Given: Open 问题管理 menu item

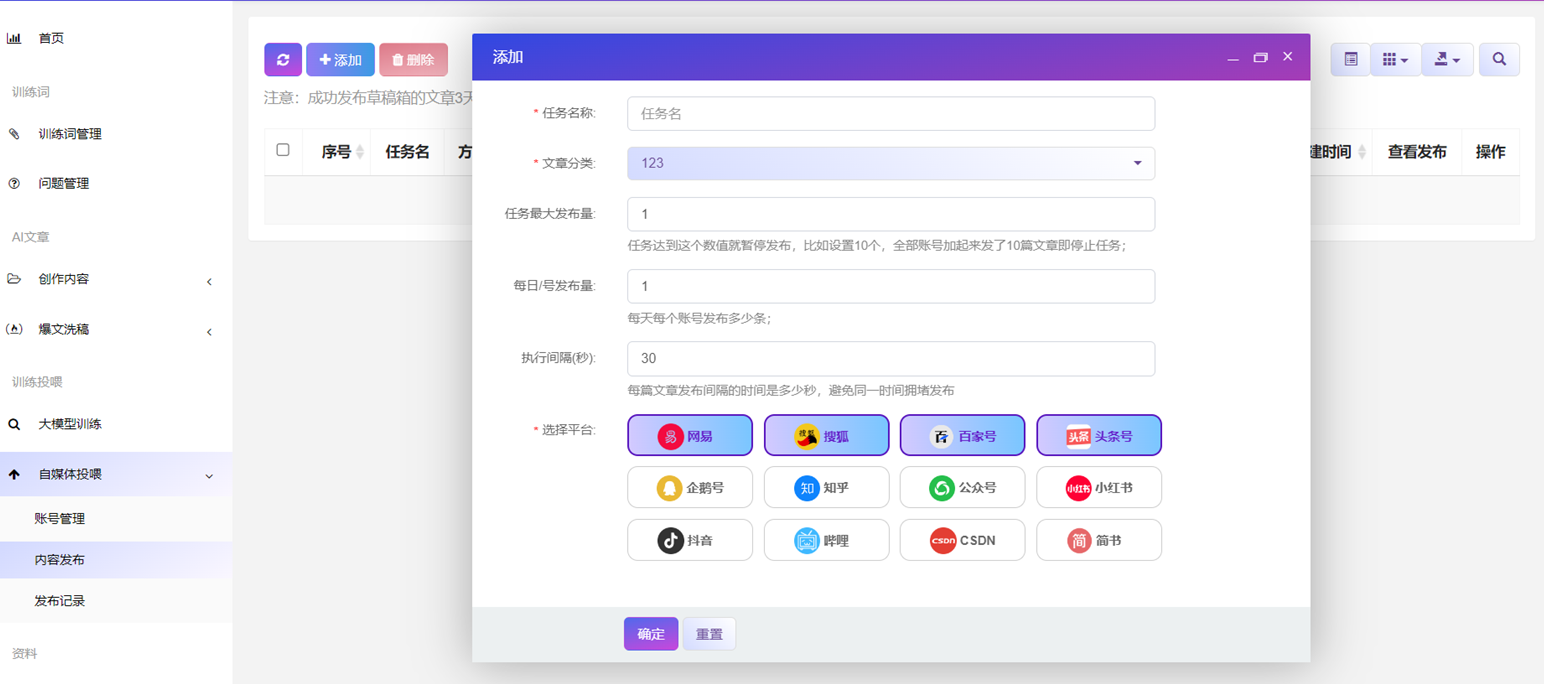Looking at the screenshot, I should (64, 184).
